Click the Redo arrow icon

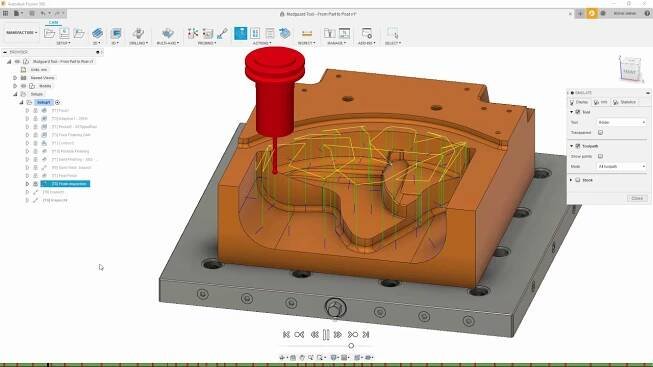(57, 13)
